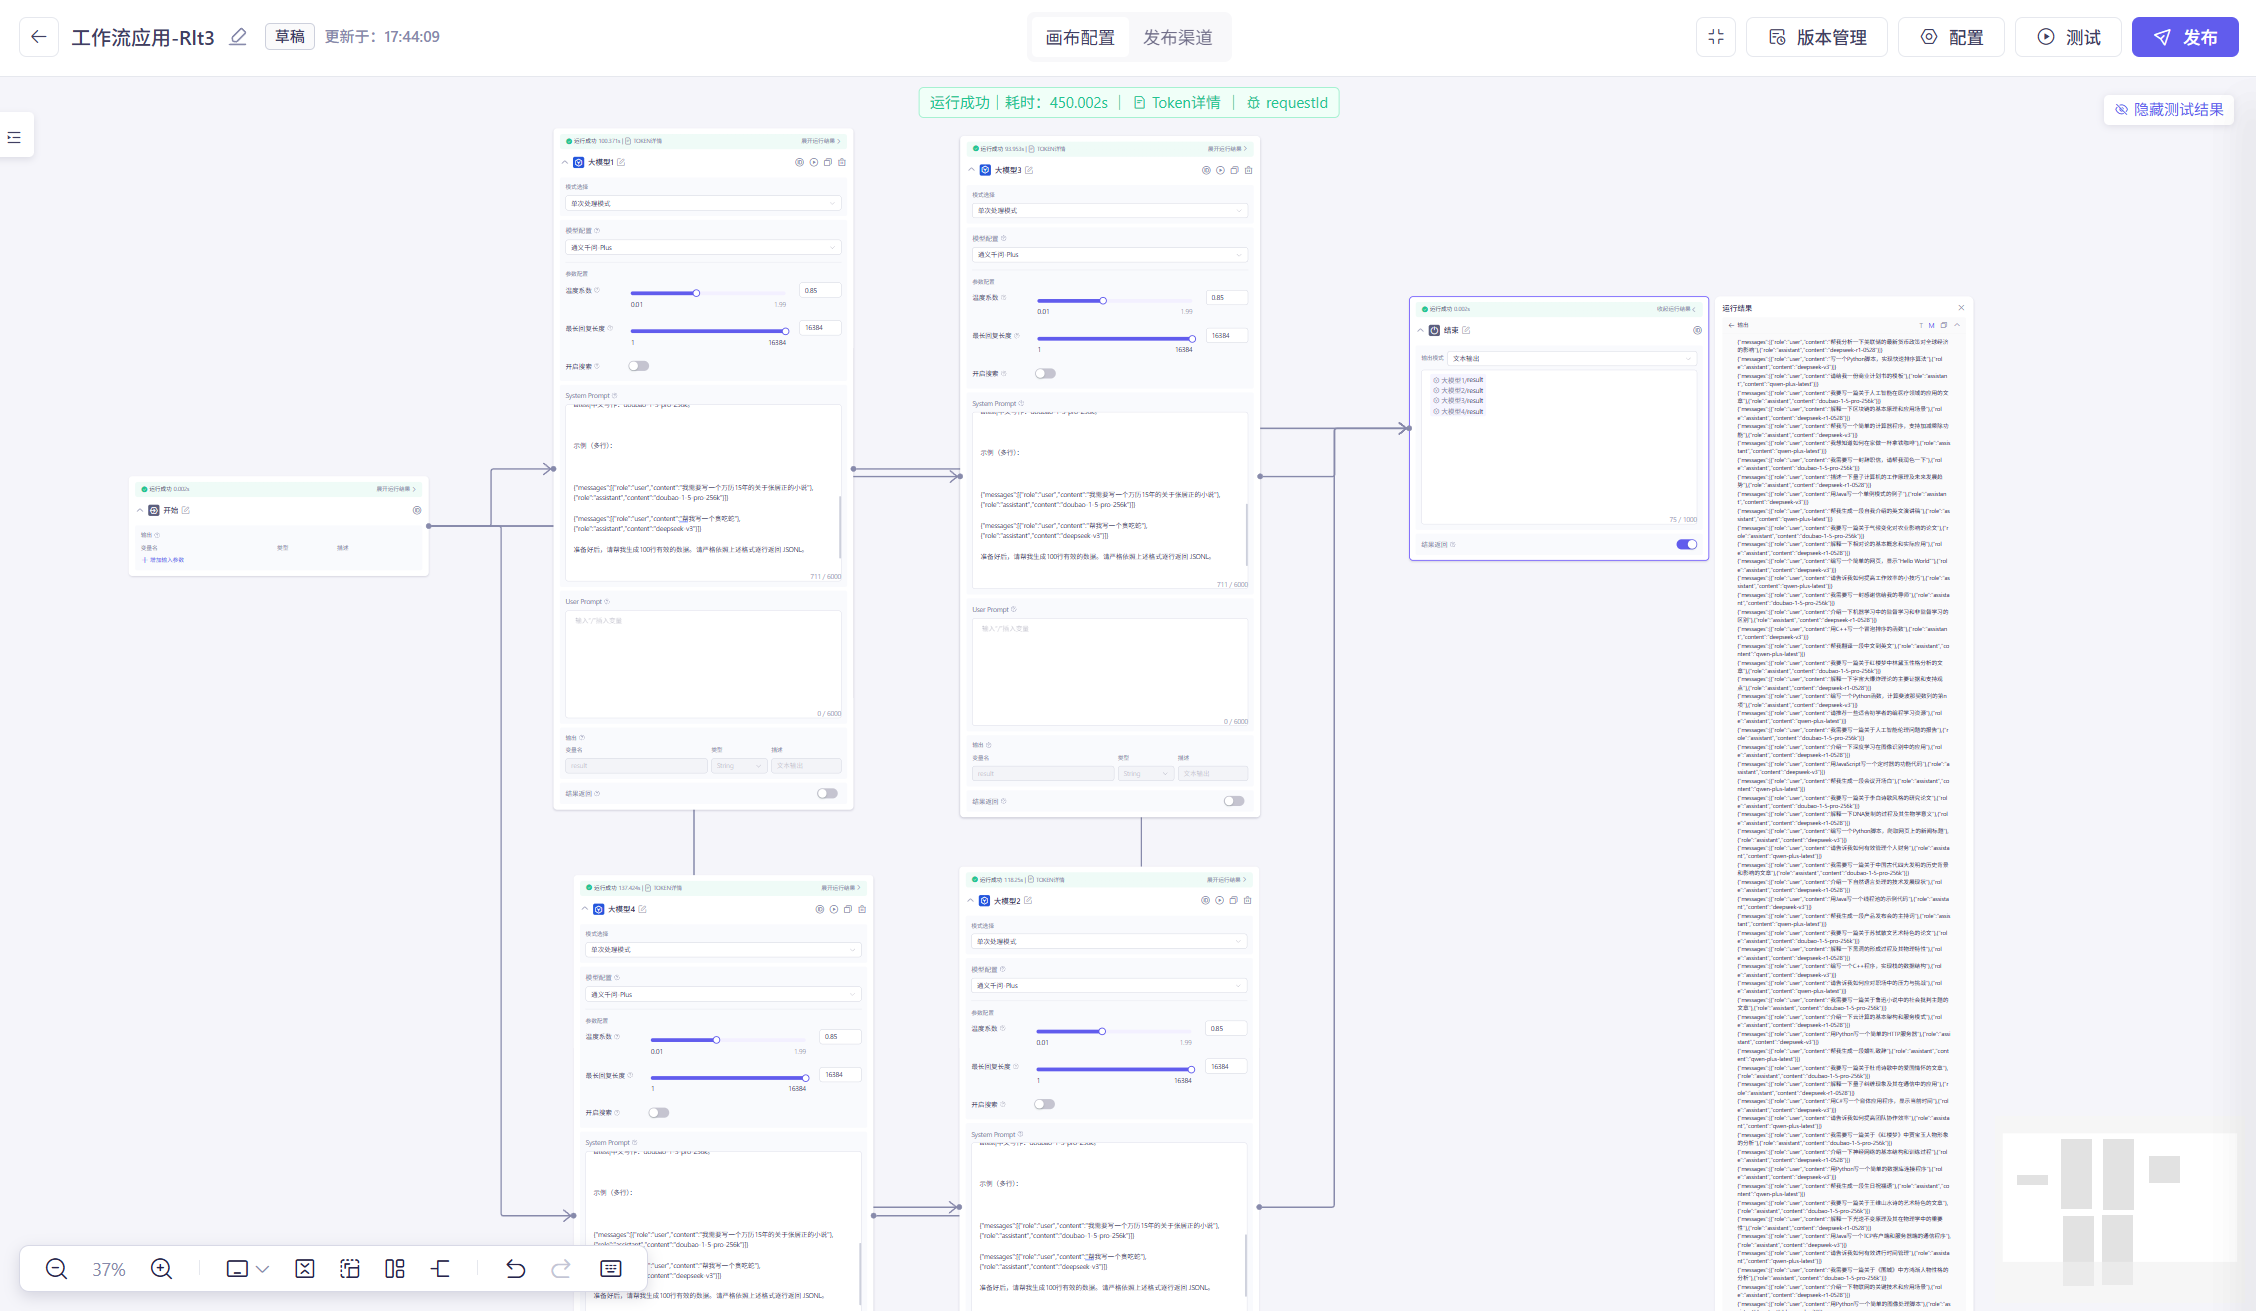The image size is (2256, 1311).
Task: Toggle 结果返回 switch in 结束 node
Action: 1686,545
